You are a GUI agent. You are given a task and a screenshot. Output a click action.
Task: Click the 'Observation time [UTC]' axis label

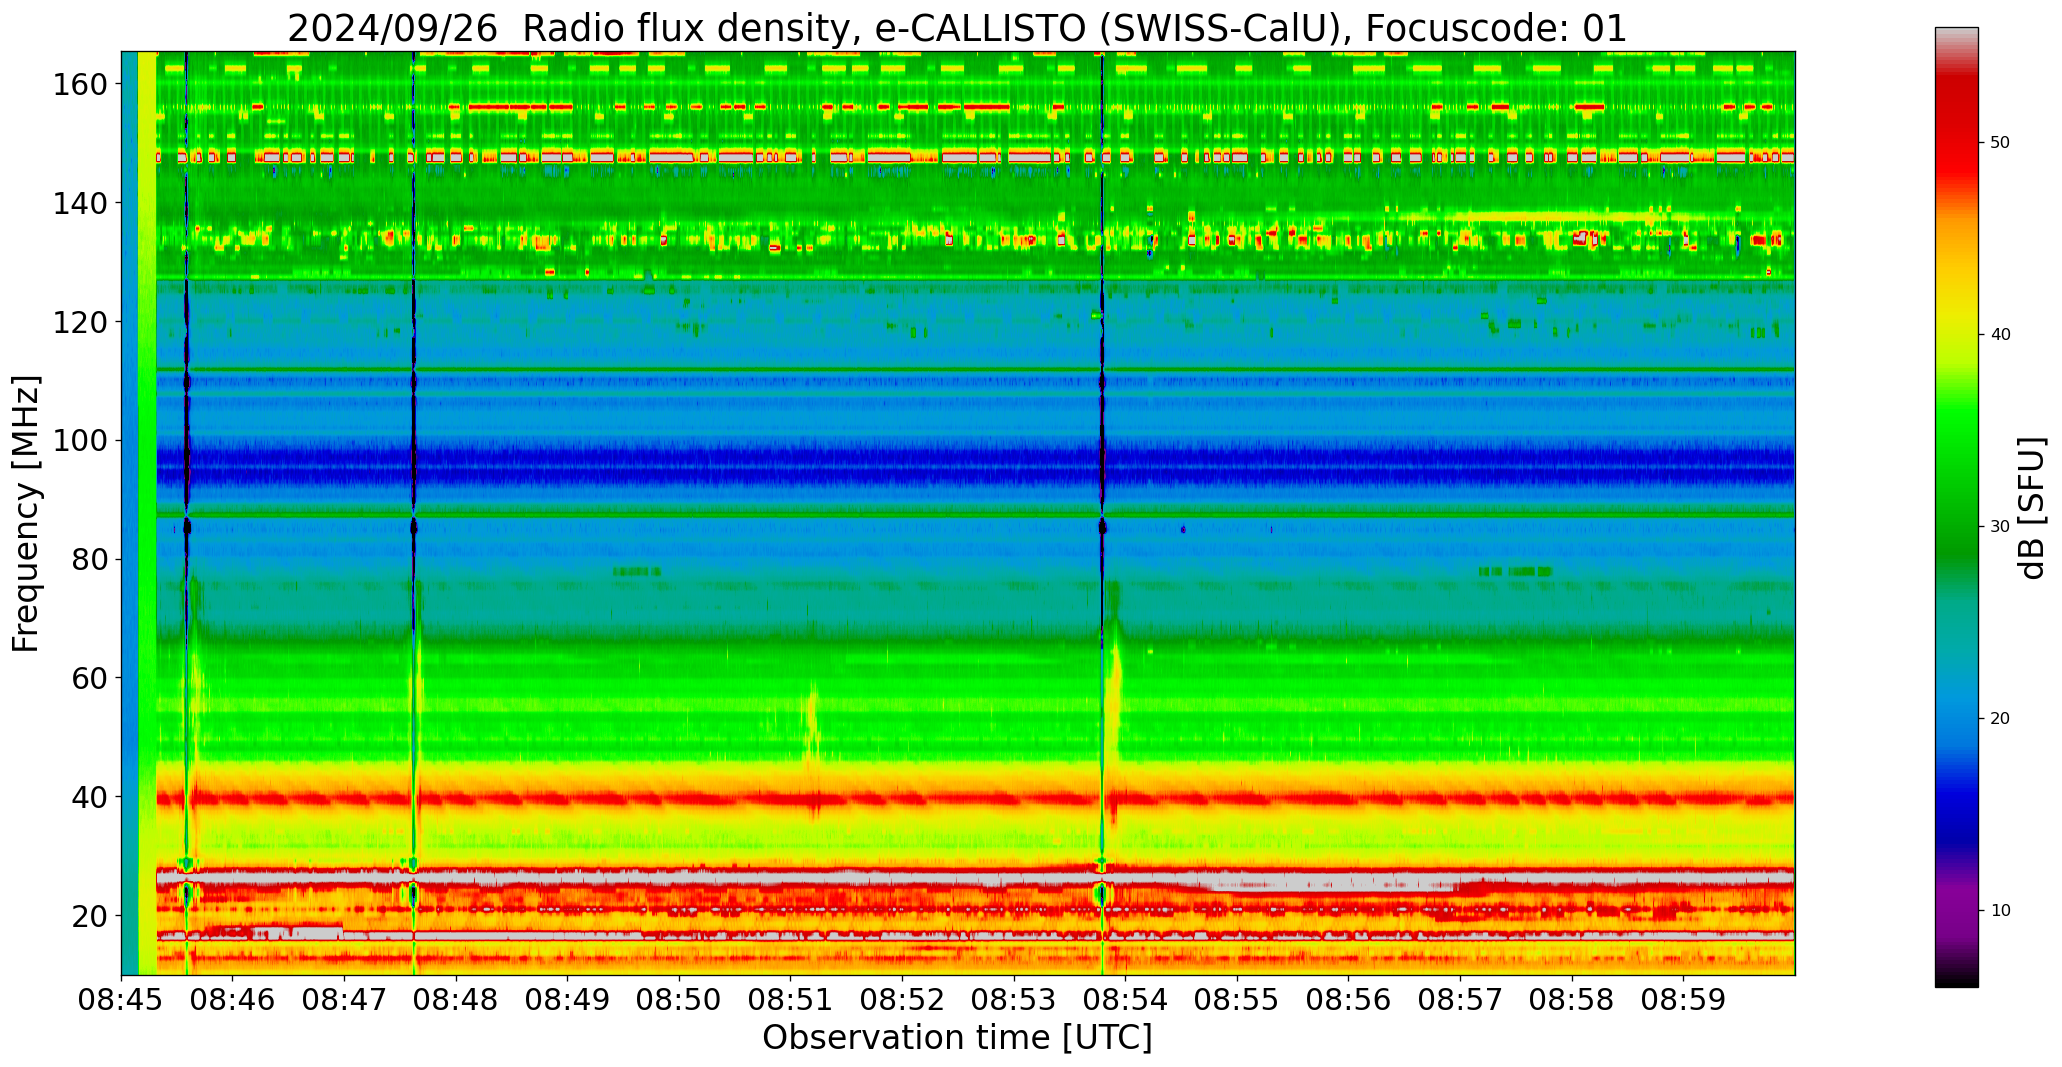[x=957, y=1038]
